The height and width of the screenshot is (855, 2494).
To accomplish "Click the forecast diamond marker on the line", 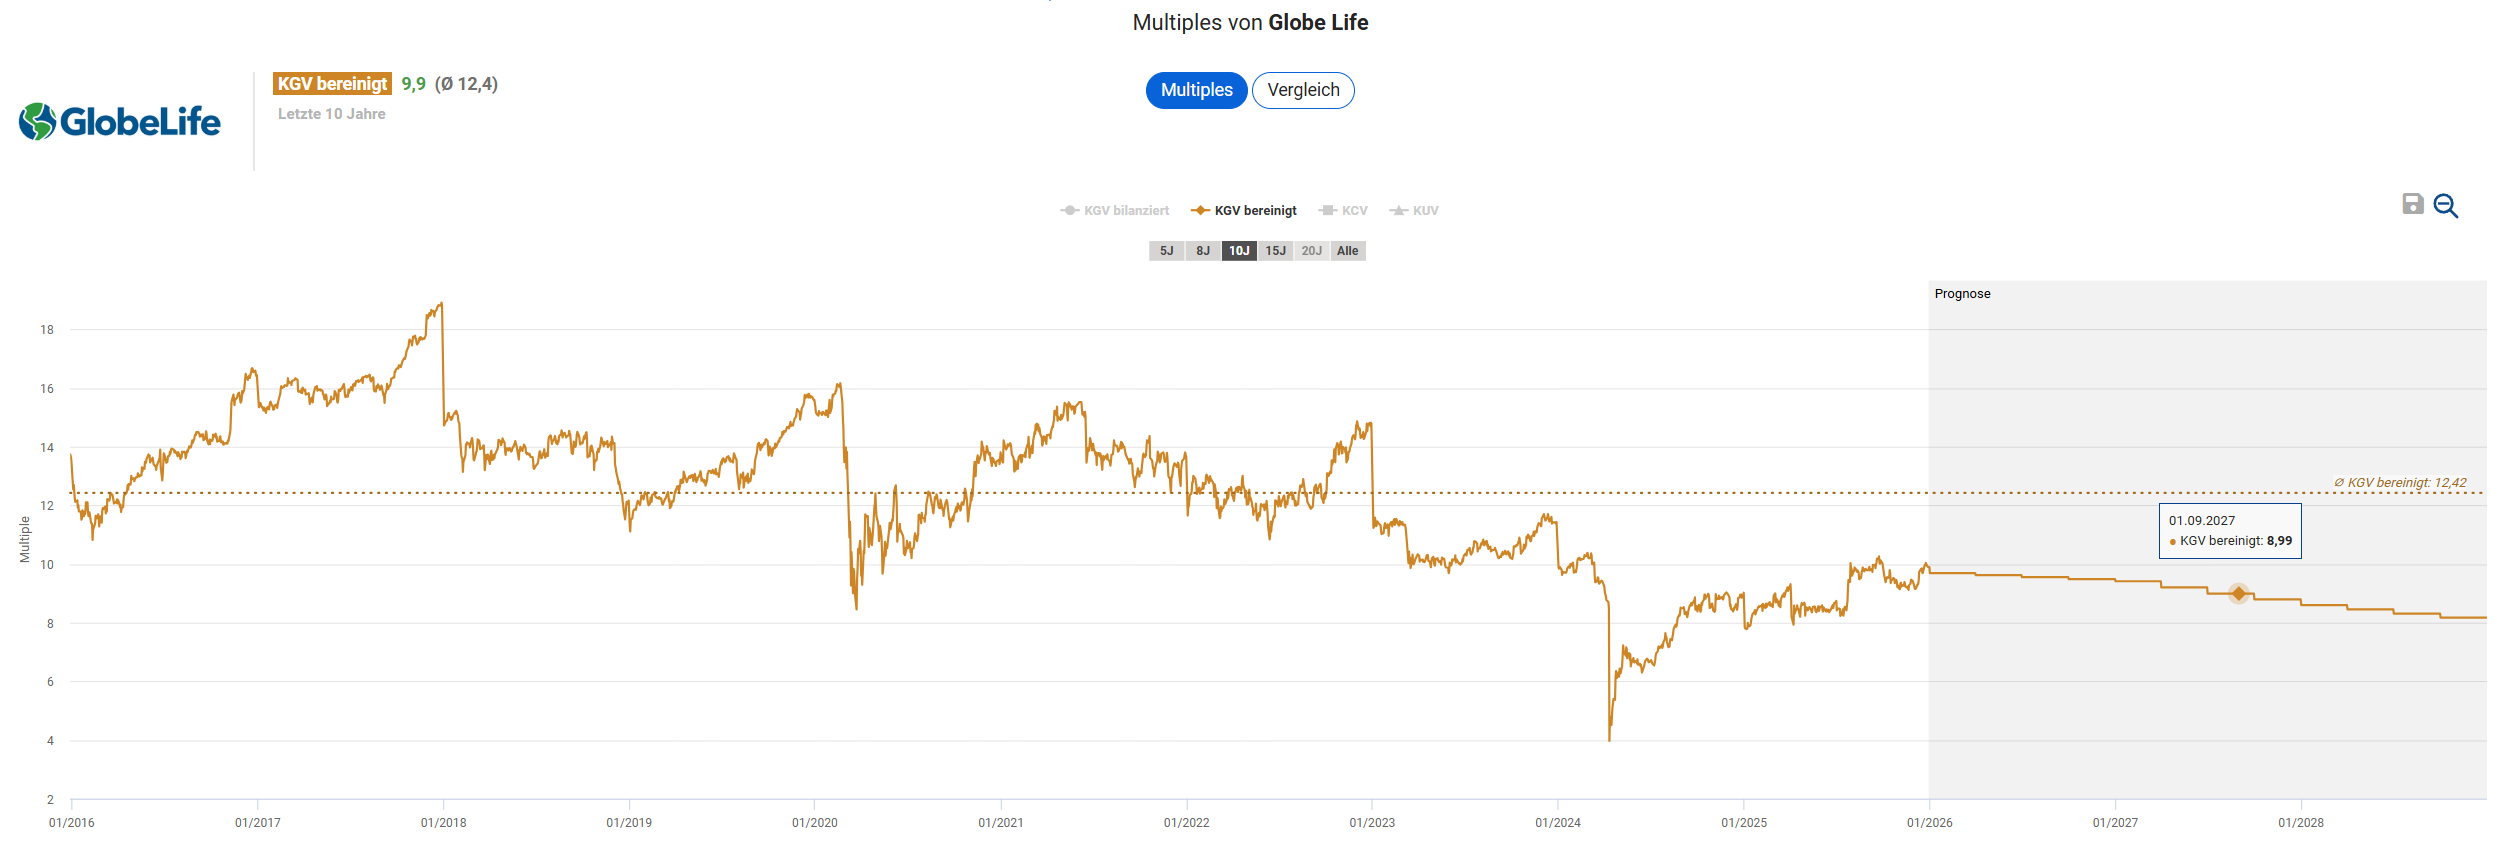I will (x=2238, y=594).
